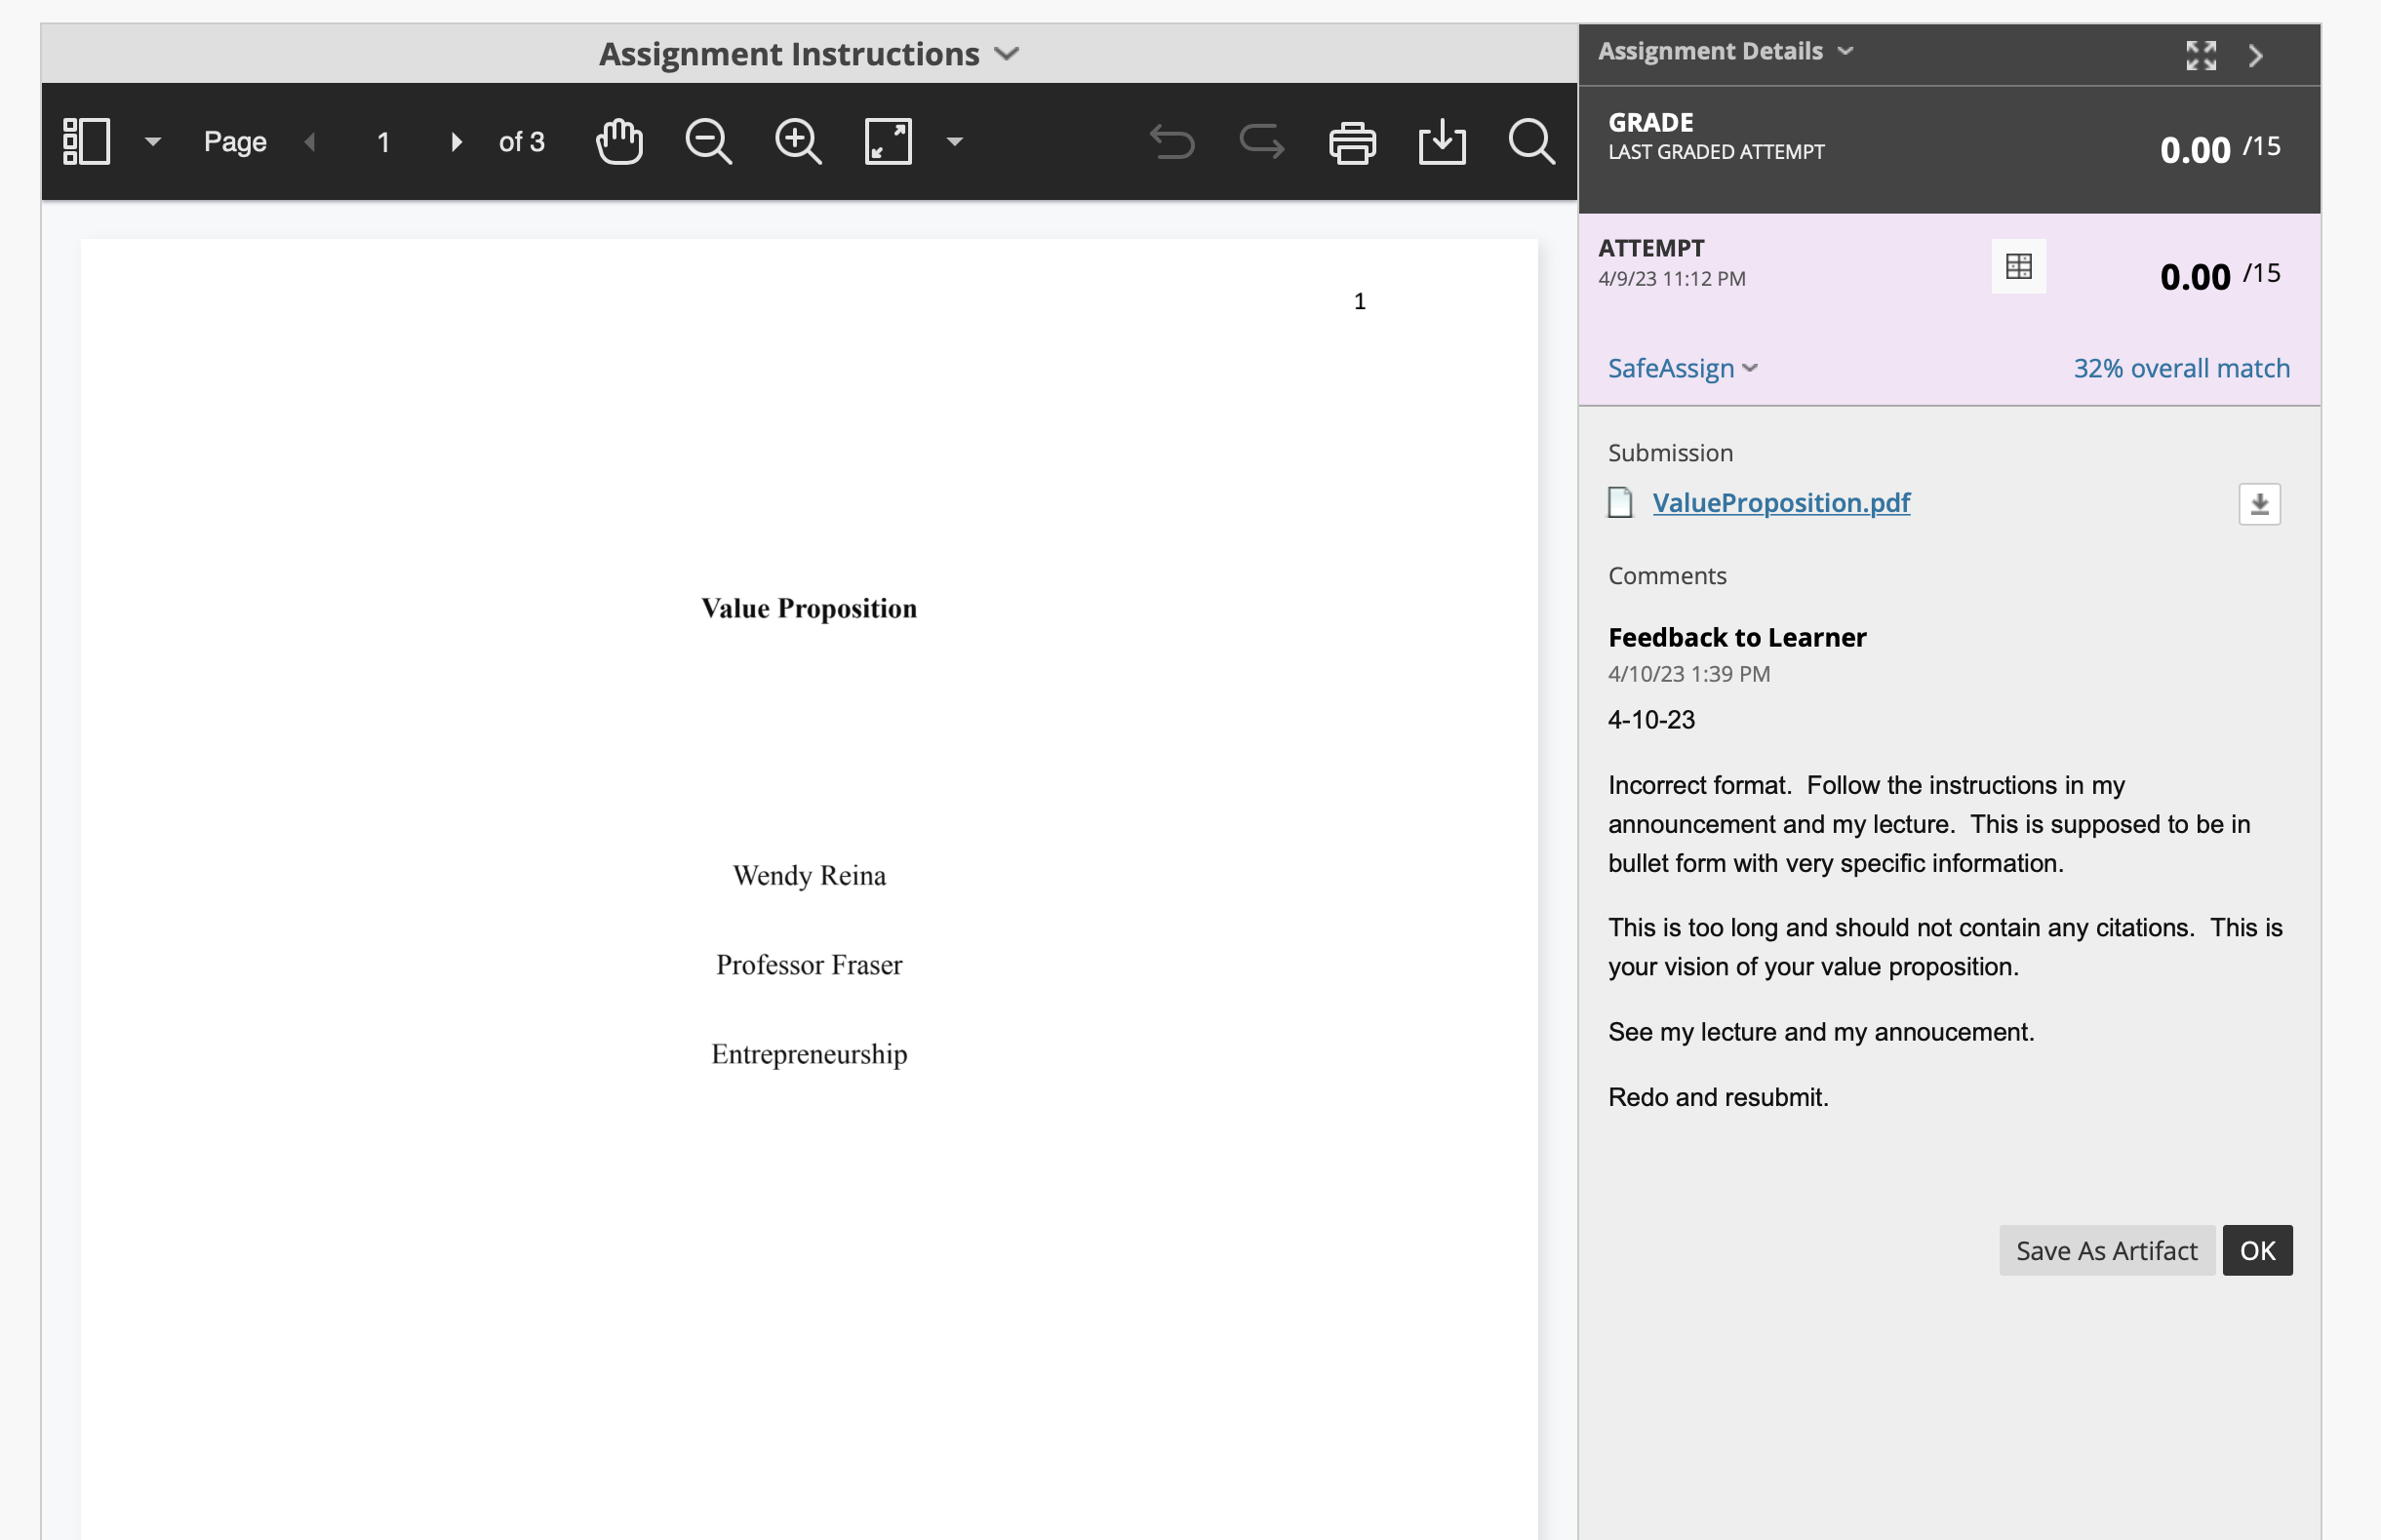This screenshot has height=1540, width=2381.
Task: Download the document from viewer toolbar
Action: [x=1442, y=141]
